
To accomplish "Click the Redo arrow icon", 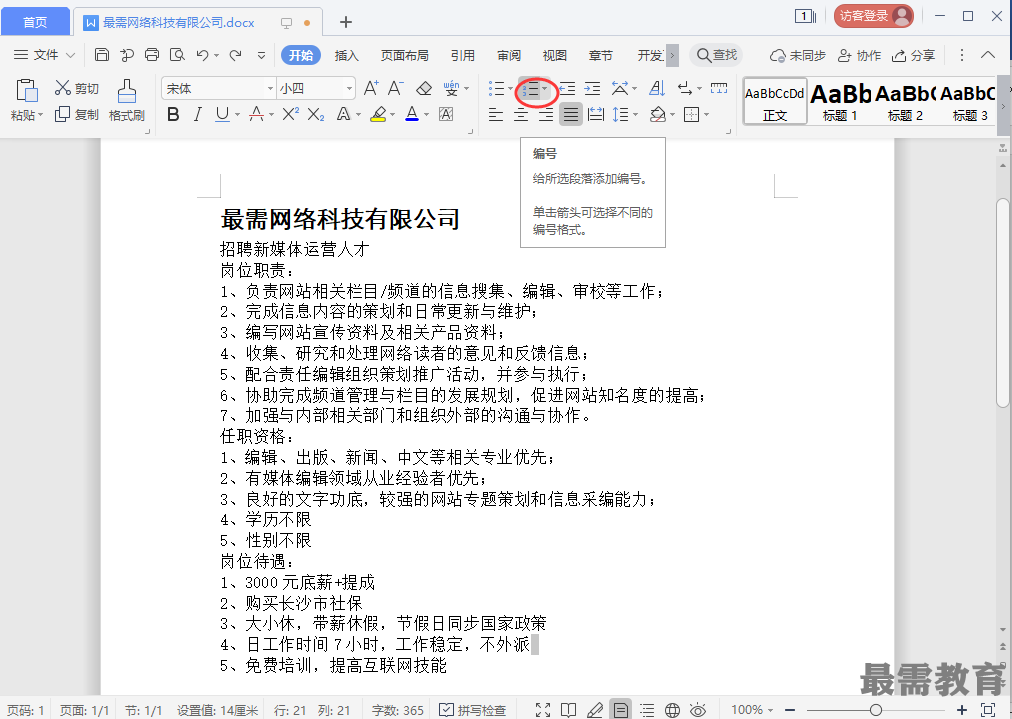I will coord(236,55).
